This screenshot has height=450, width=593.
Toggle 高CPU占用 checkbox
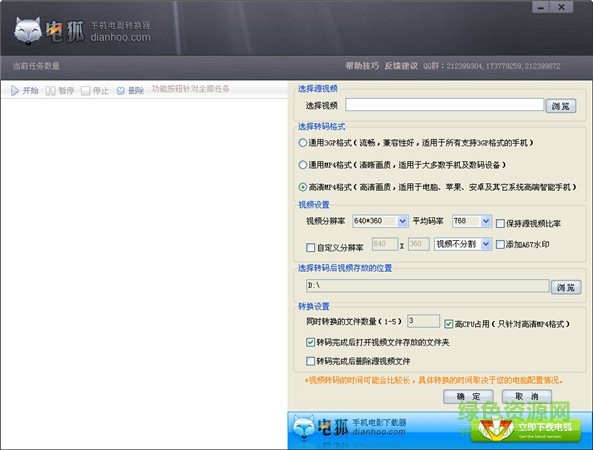point(449,324)
